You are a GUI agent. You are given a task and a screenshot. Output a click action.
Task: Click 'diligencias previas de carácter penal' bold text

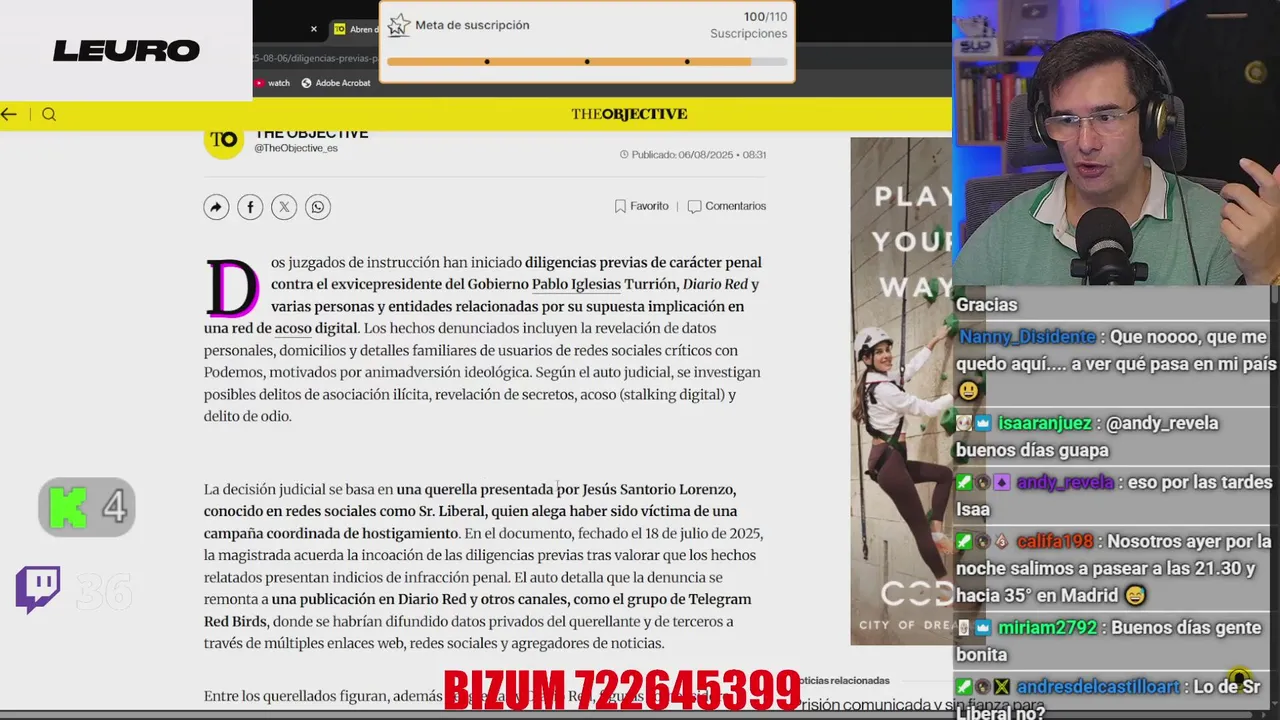(643, 262)
